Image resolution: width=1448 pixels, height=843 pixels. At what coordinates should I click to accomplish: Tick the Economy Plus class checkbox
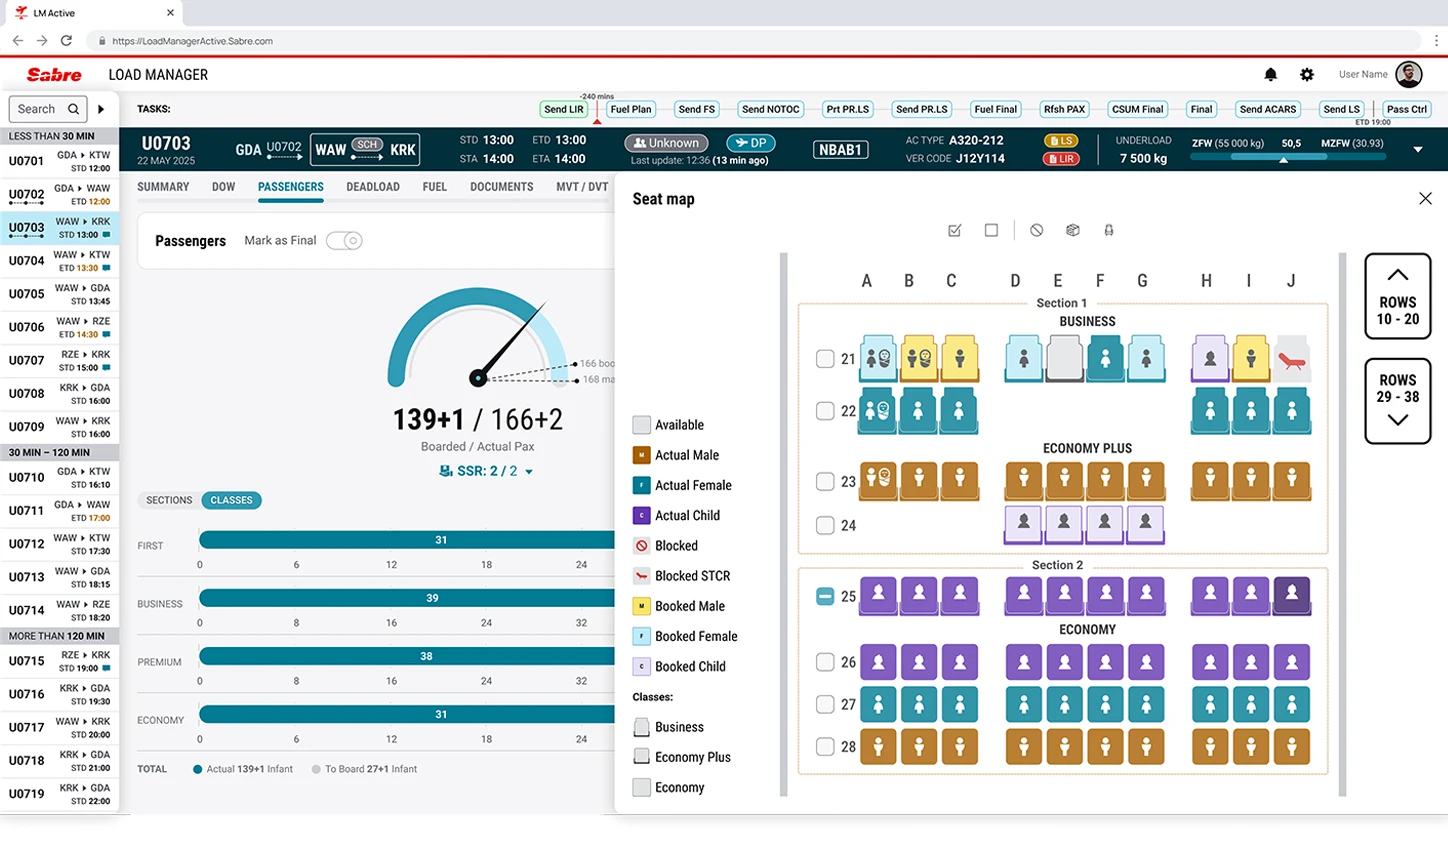pyautogui.click(x=642, y=757)
